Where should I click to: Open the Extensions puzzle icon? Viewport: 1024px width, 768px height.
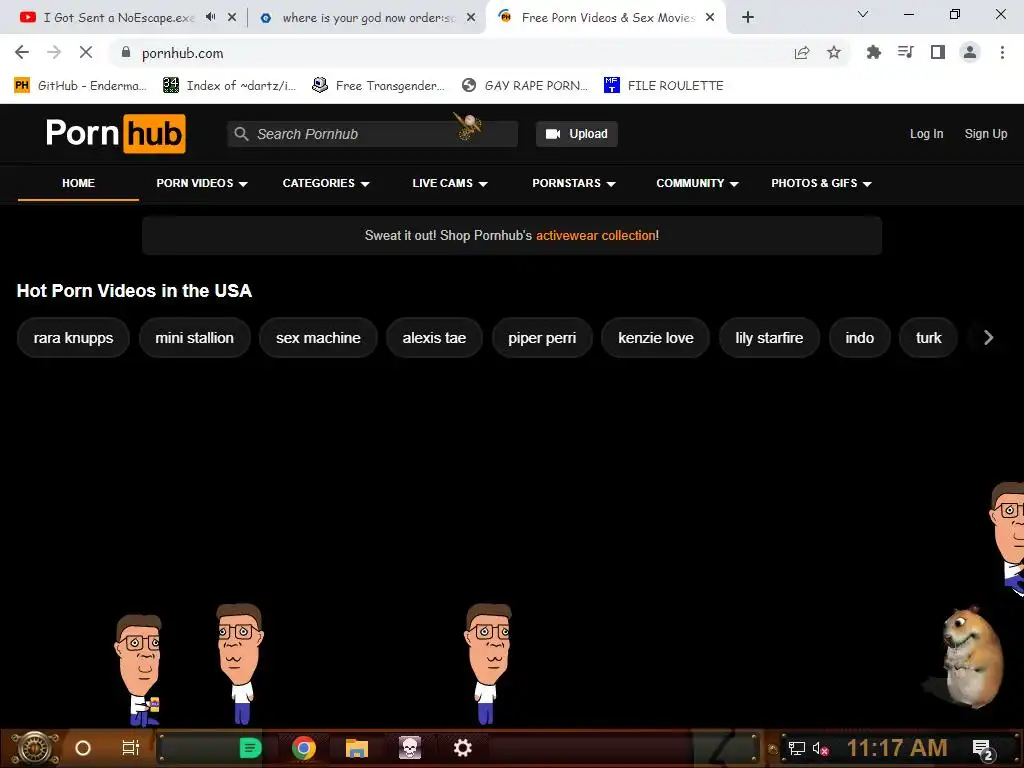(873, 52)
